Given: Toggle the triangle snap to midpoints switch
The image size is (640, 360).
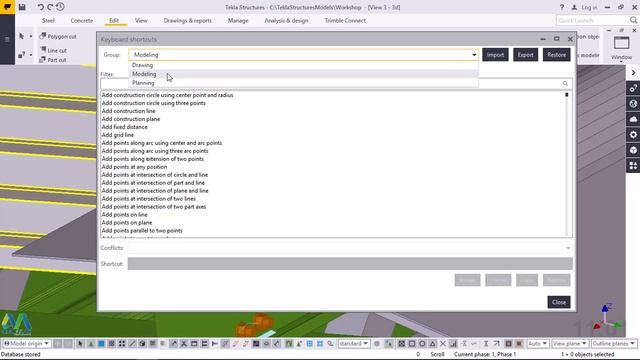Looking at the screenshot, I should 432,344.
